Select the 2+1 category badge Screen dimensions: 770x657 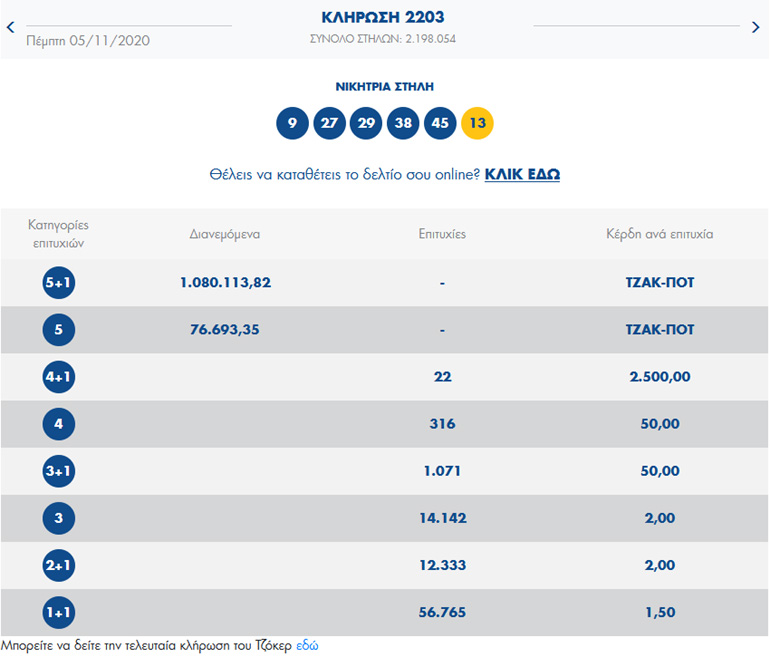point(59,566)
